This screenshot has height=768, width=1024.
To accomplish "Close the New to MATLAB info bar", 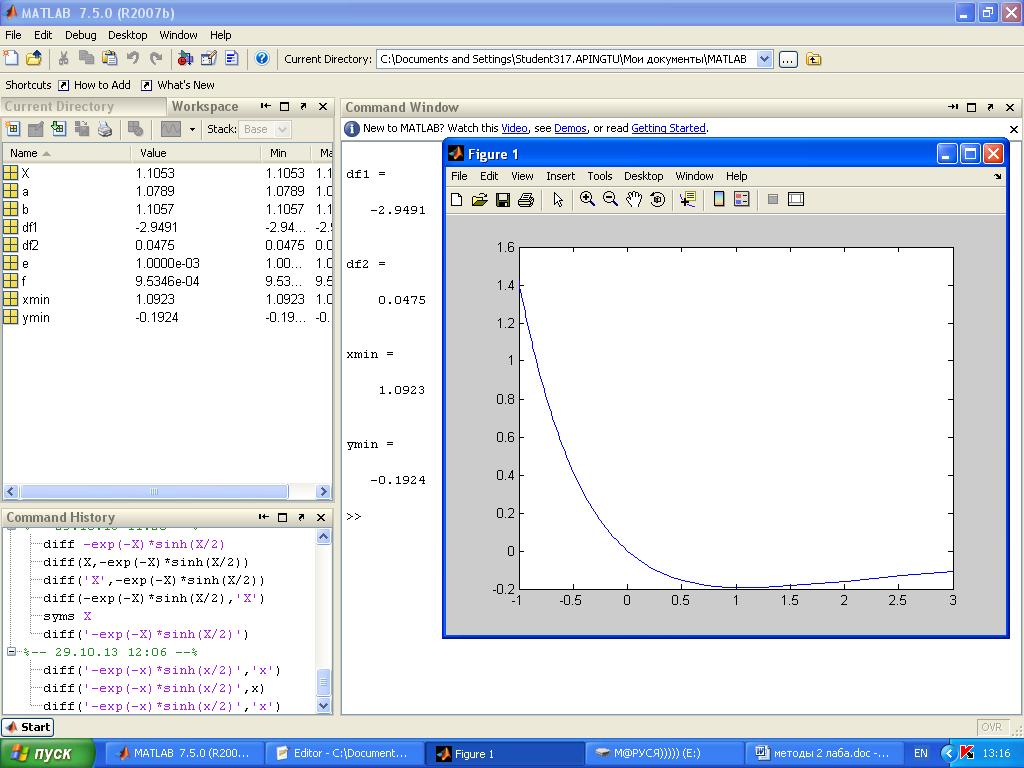I will click(1014, 129).
